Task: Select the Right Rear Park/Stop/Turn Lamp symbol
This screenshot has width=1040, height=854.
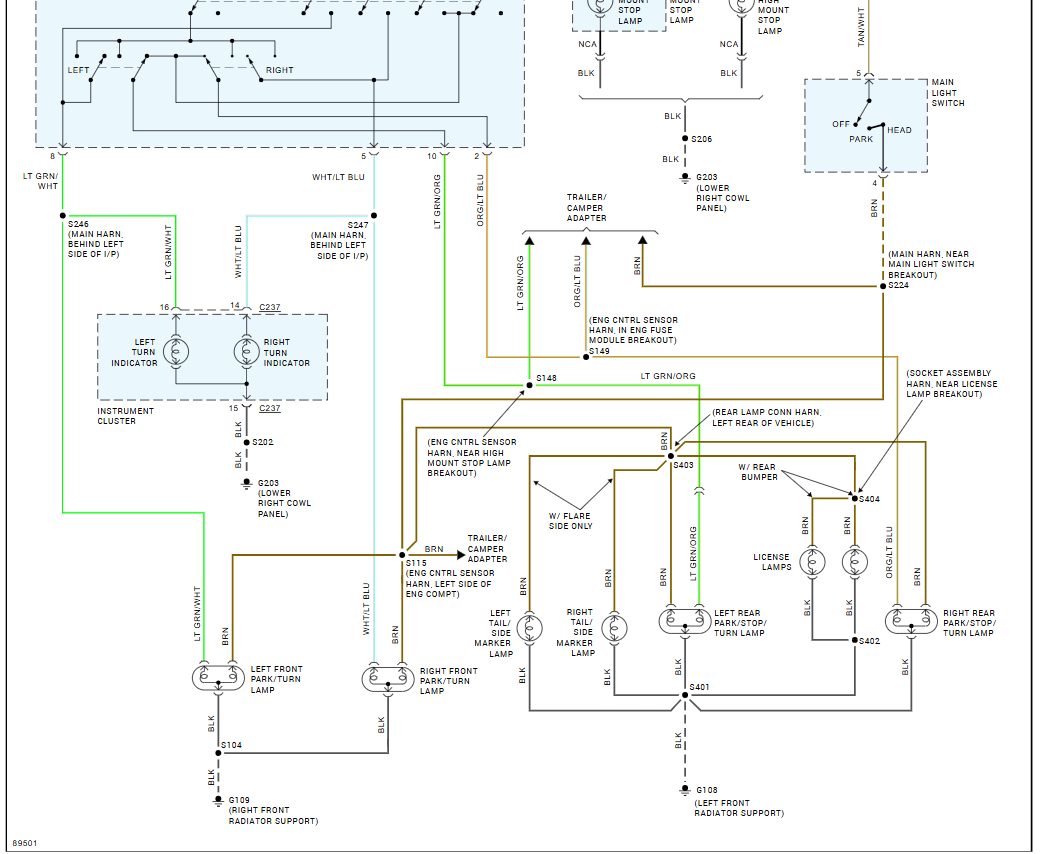Action: click(x=911, y=621)
